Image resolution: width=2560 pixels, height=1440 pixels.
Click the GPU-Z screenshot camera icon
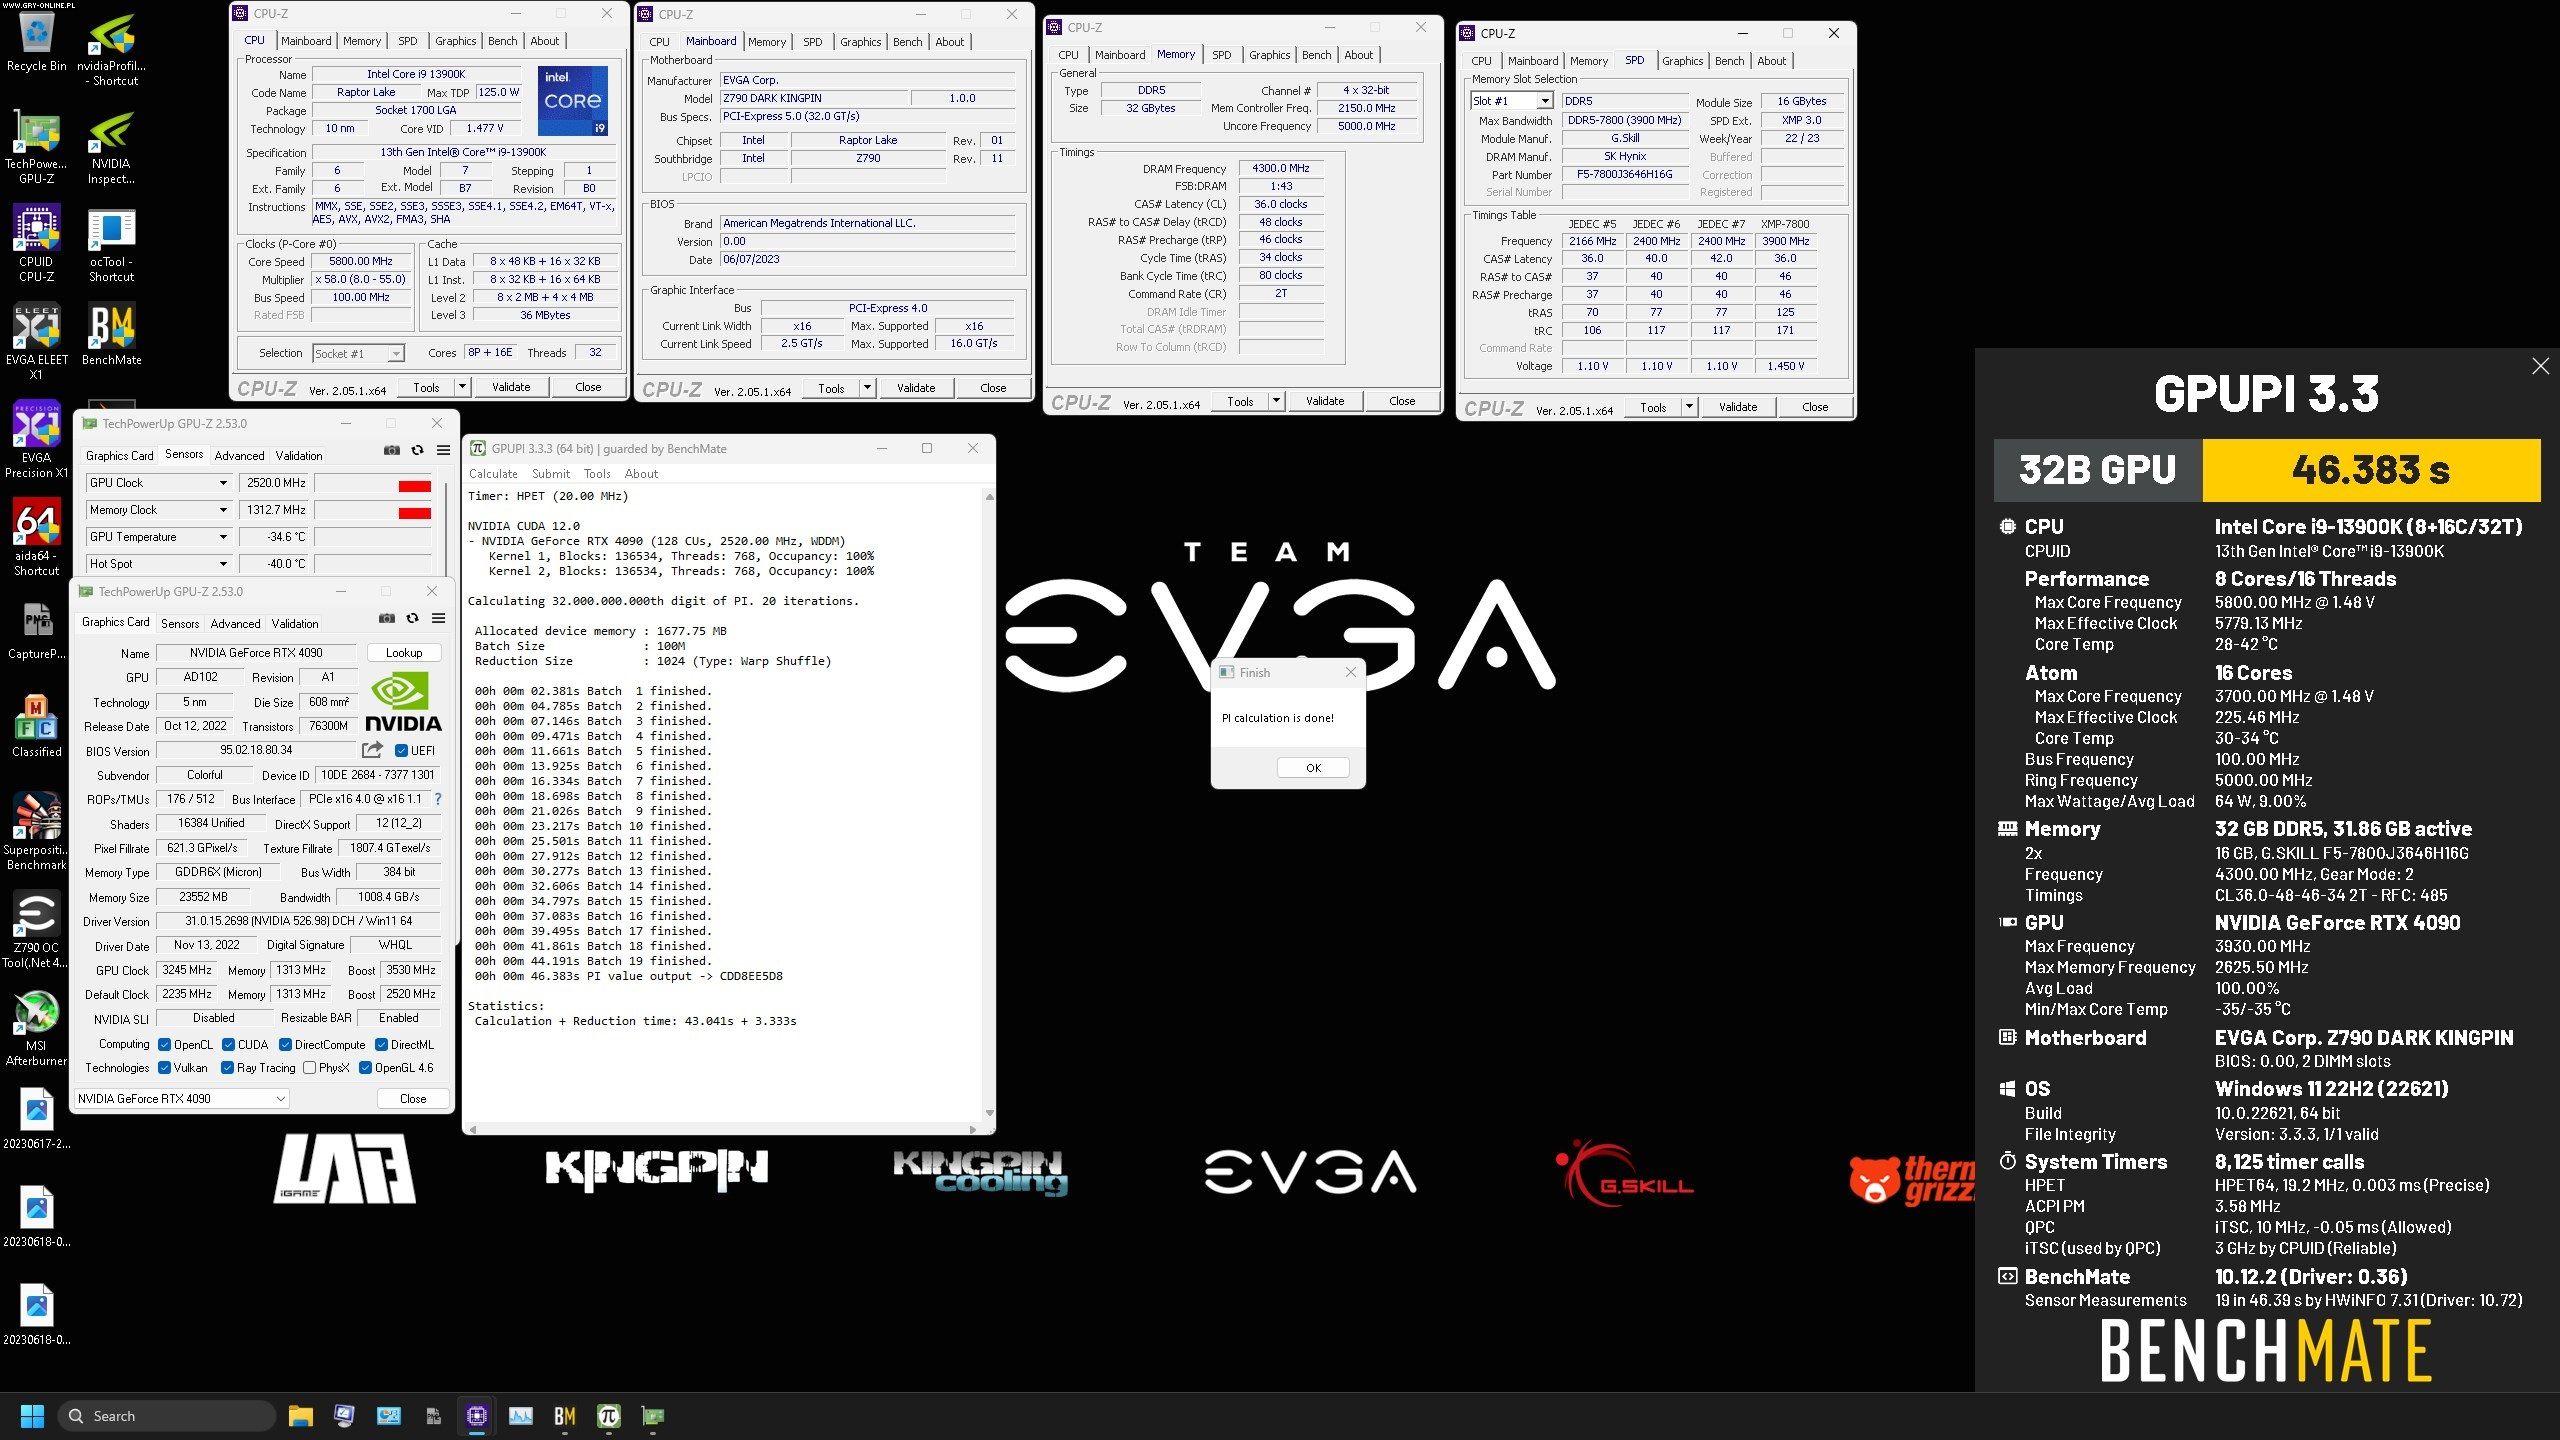387,619
